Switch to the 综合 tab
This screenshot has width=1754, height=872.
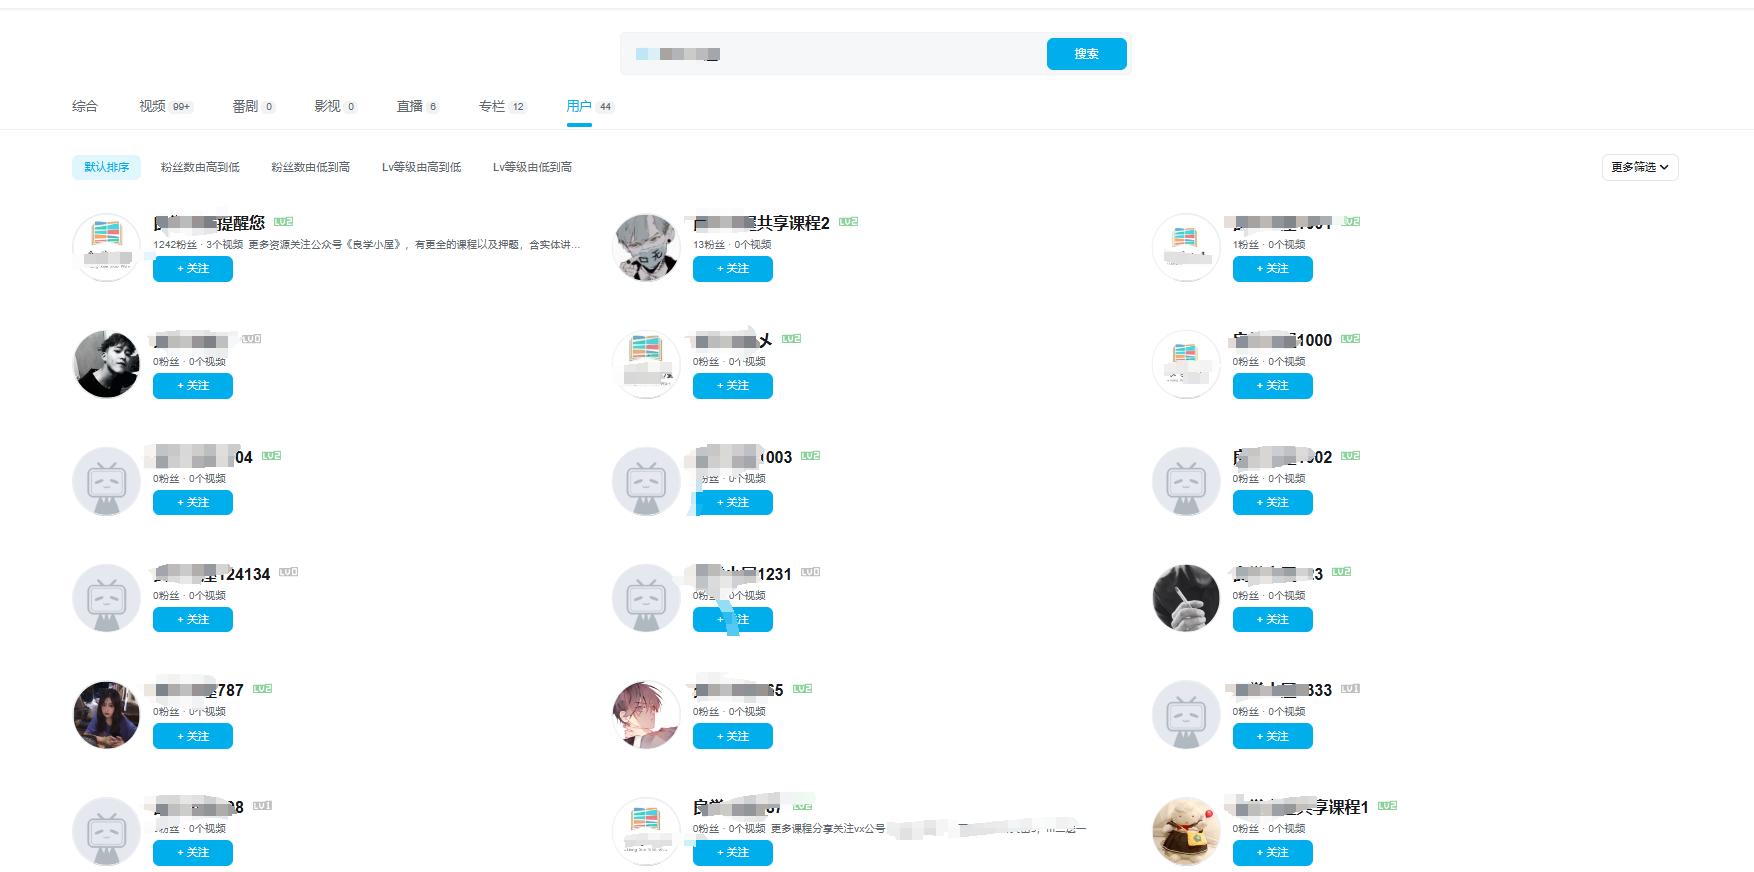[x=85, y=106]
